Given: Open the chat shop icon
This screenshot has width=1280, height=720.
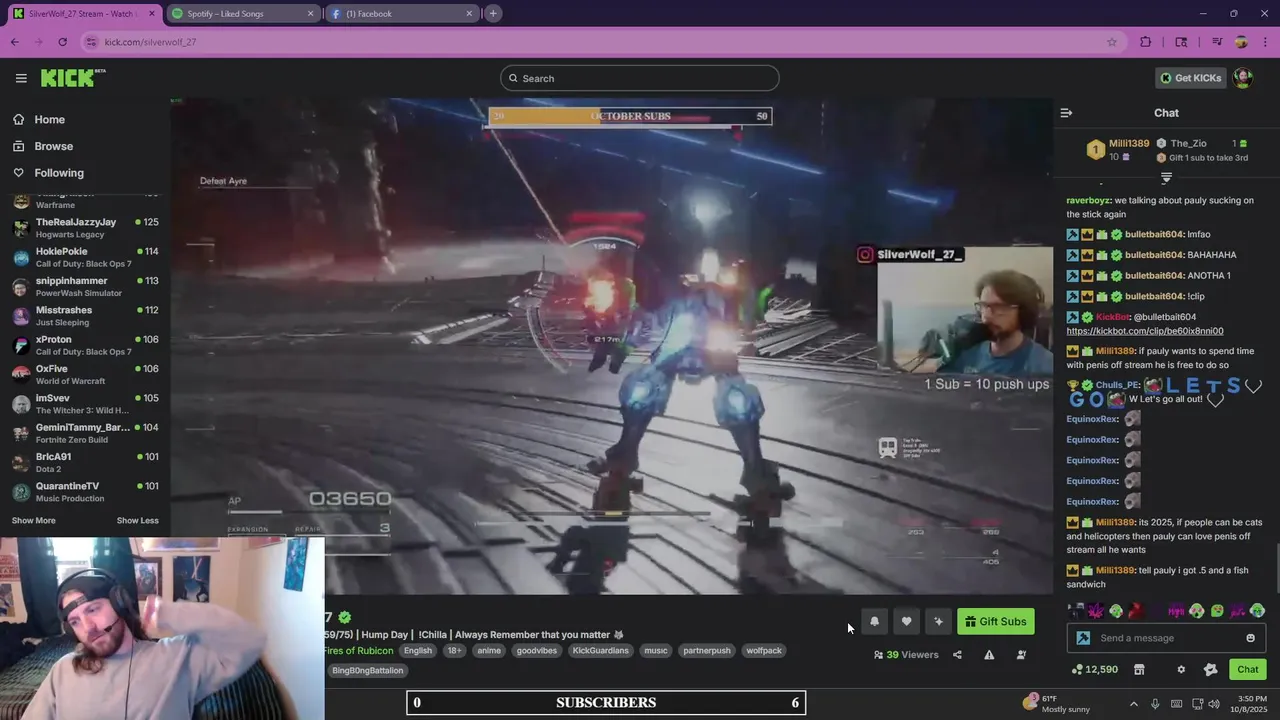Looking at the screenshot, I should pos(1138,669).
